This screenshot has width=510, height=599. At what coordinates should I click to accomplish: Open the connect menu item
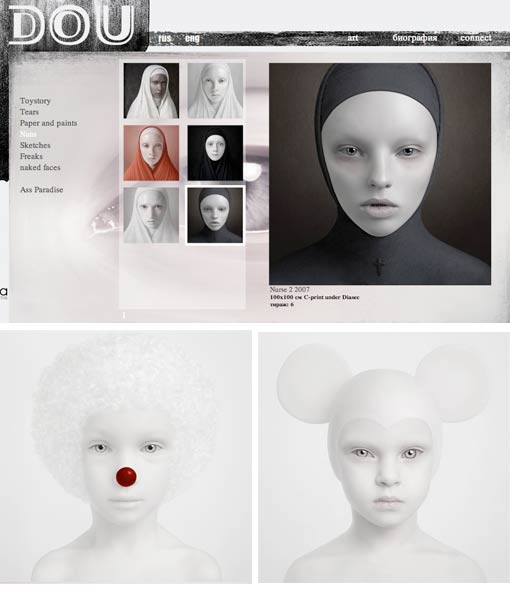click(x=476, y=37)
